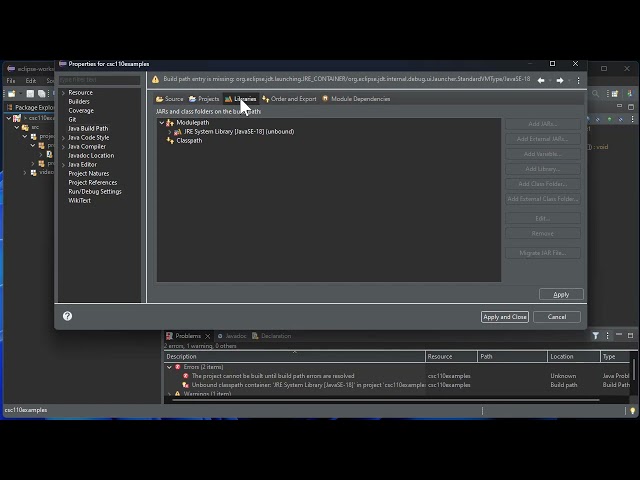Click the type filter text field

point(99,80)
